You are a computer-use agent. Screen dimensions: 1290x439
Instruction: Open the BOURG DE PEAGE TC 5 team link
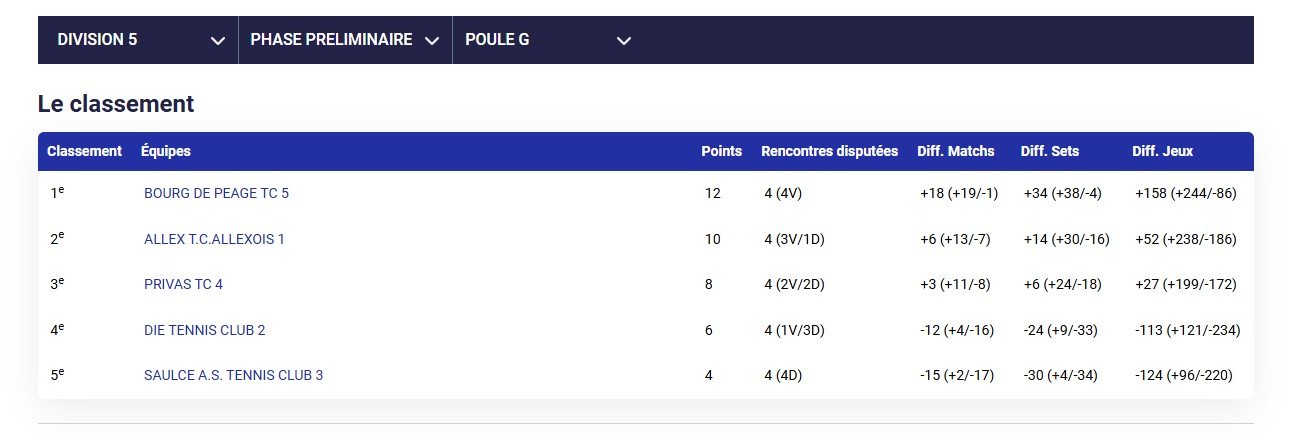[216, 193]
